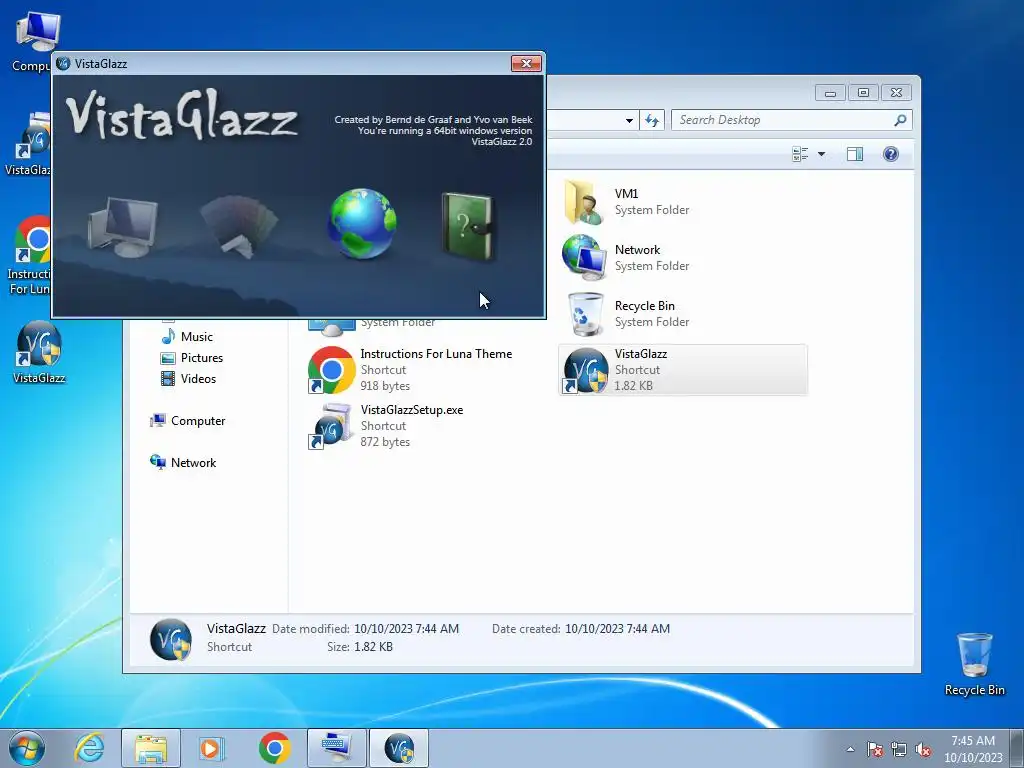1024x768 pixels.
Task: Click the Action Center flag tray icon
Action: pyautogui.click(x=875, y=749)
